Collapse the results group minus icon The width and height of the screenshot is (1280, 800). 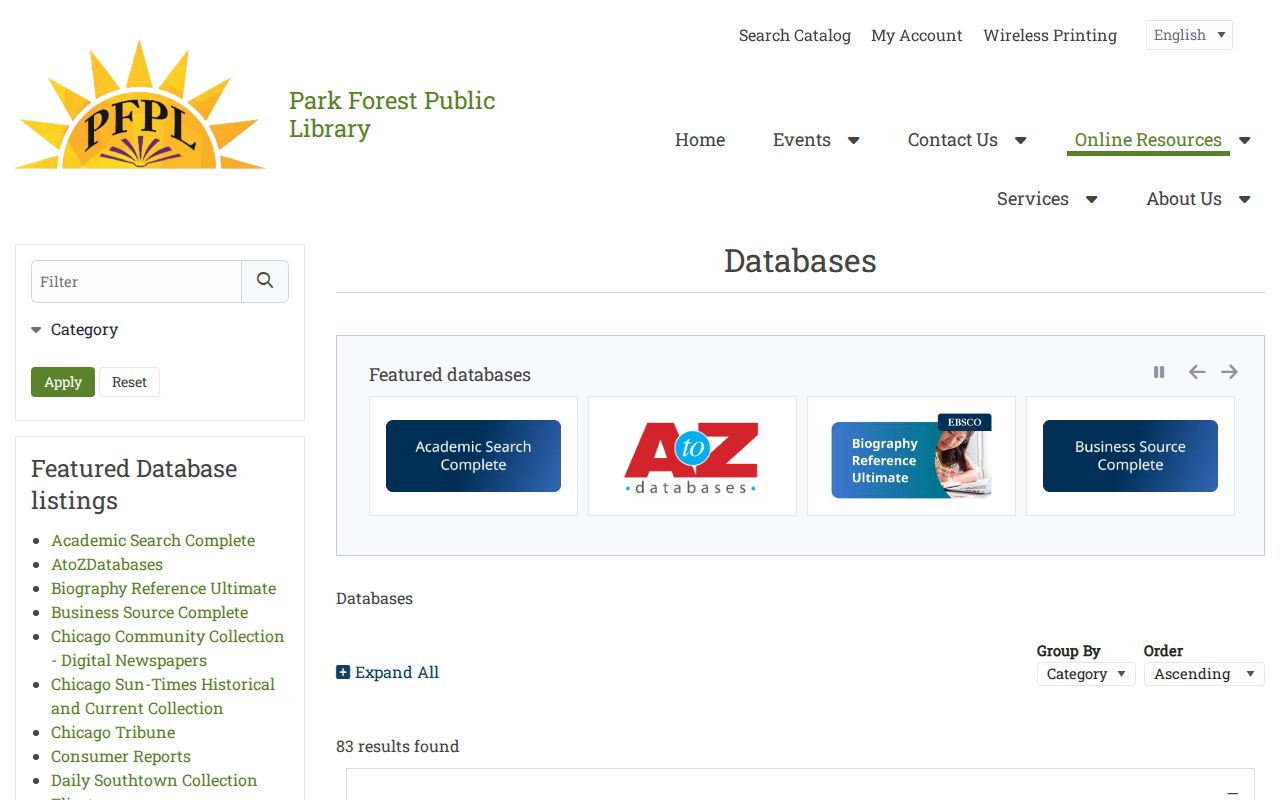tap(1233, 792)
